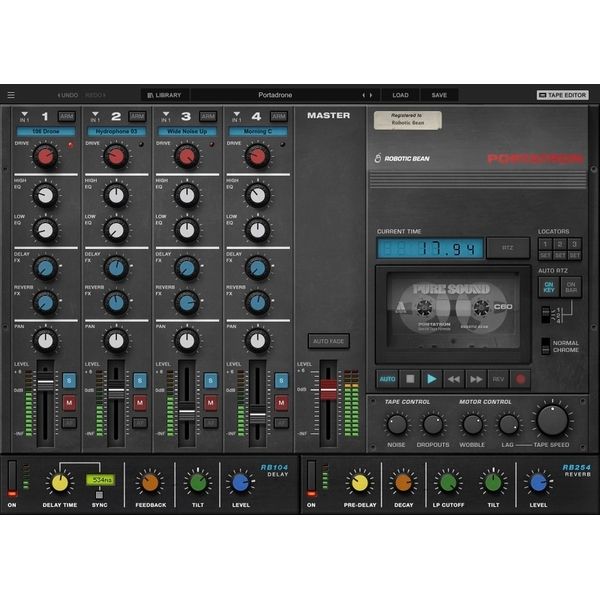Toggle the Rev reverse playback button

tap(498, 379)
